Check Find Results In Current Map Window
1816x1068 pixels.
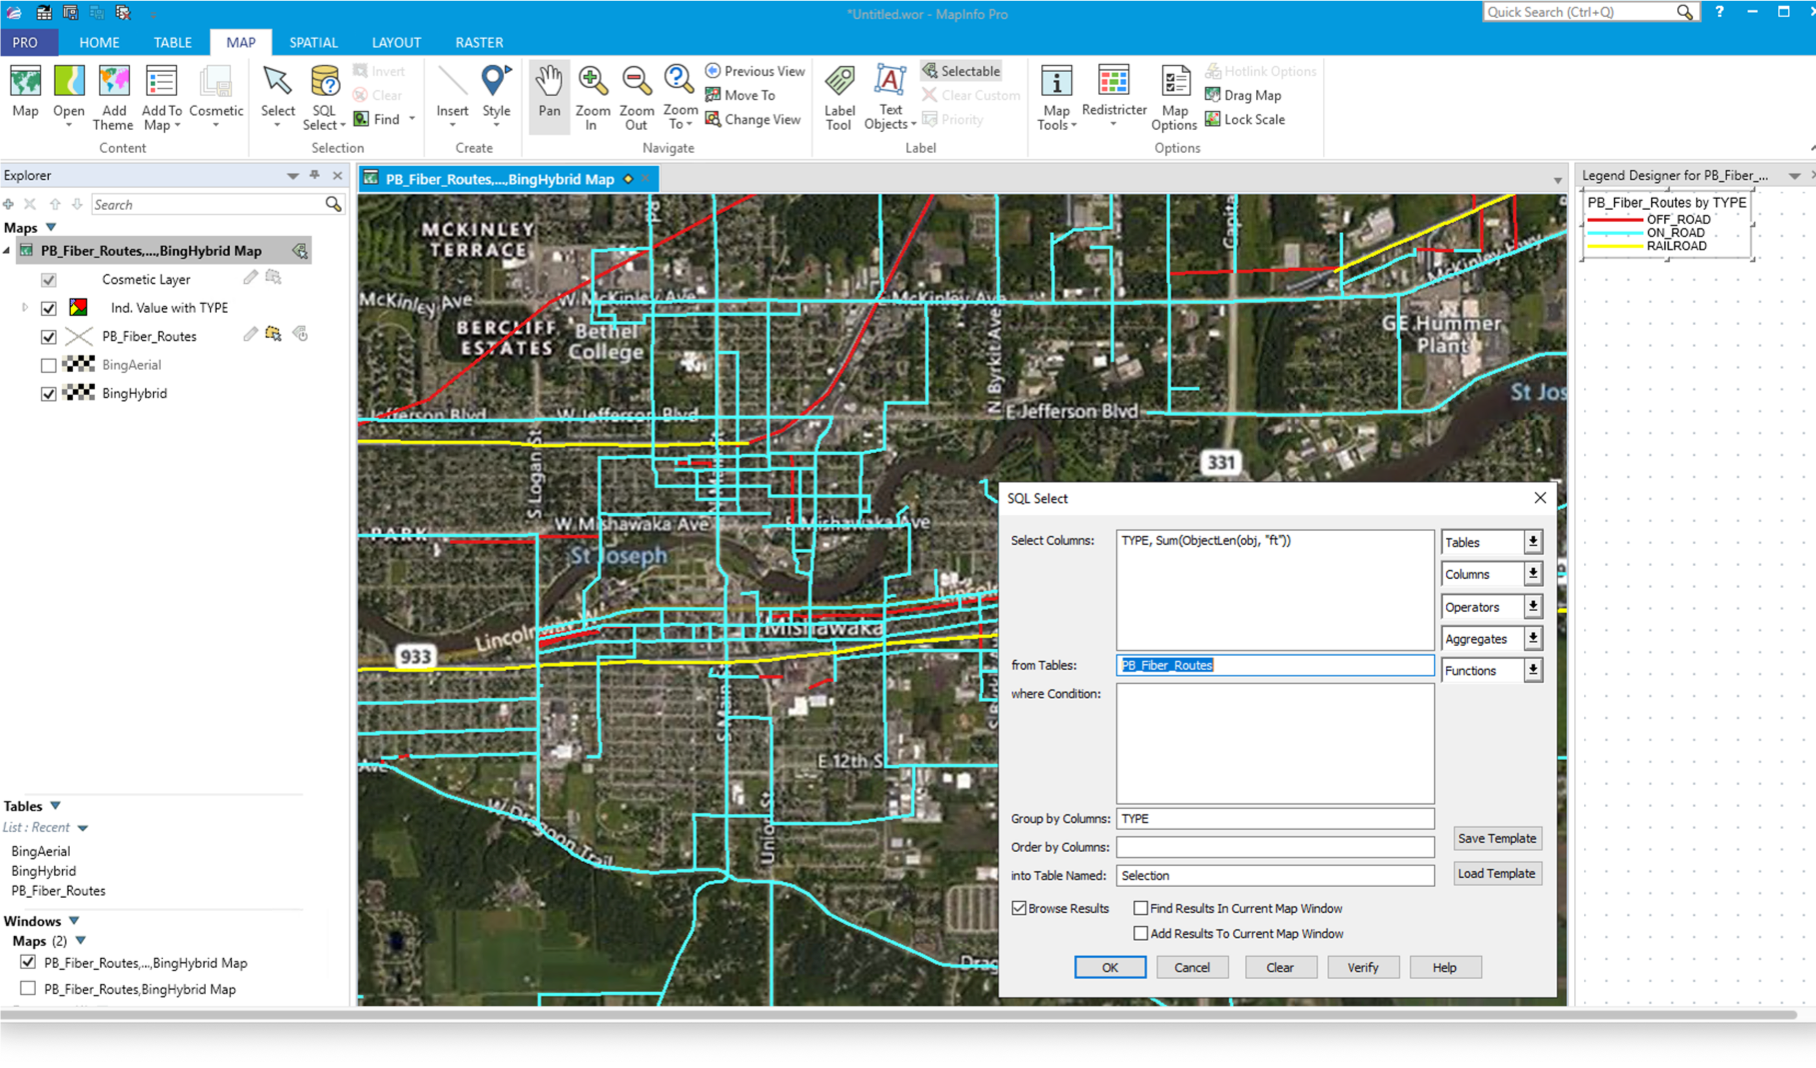tap(1140, 908)
